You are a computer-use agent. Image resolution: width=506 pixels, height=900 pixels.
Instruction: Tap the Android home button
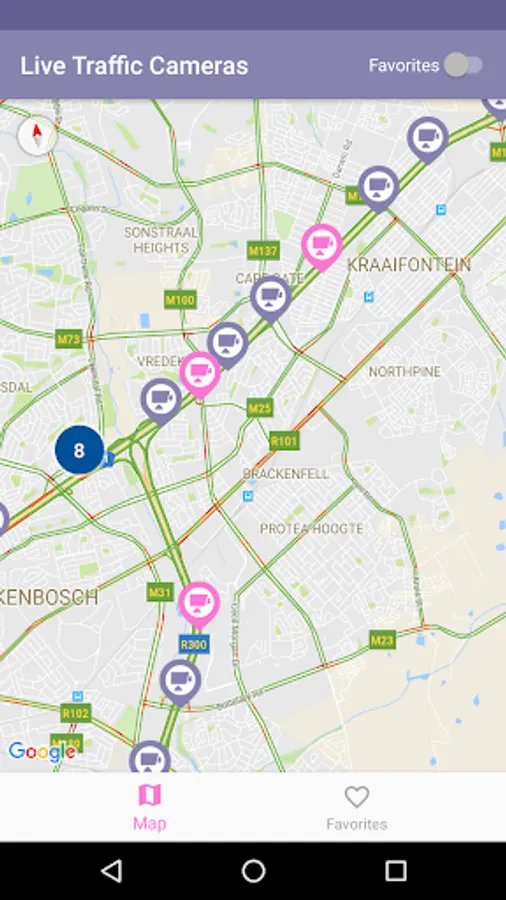coord(253,871)
